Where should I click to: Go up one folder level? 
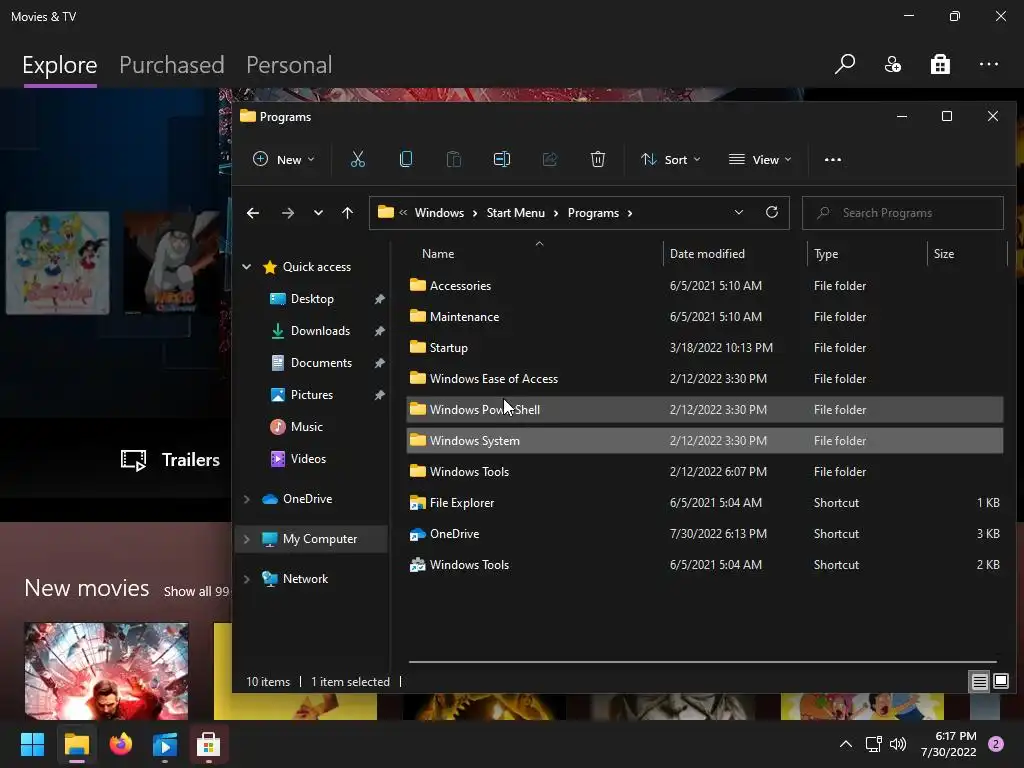[x=347, y=213]
